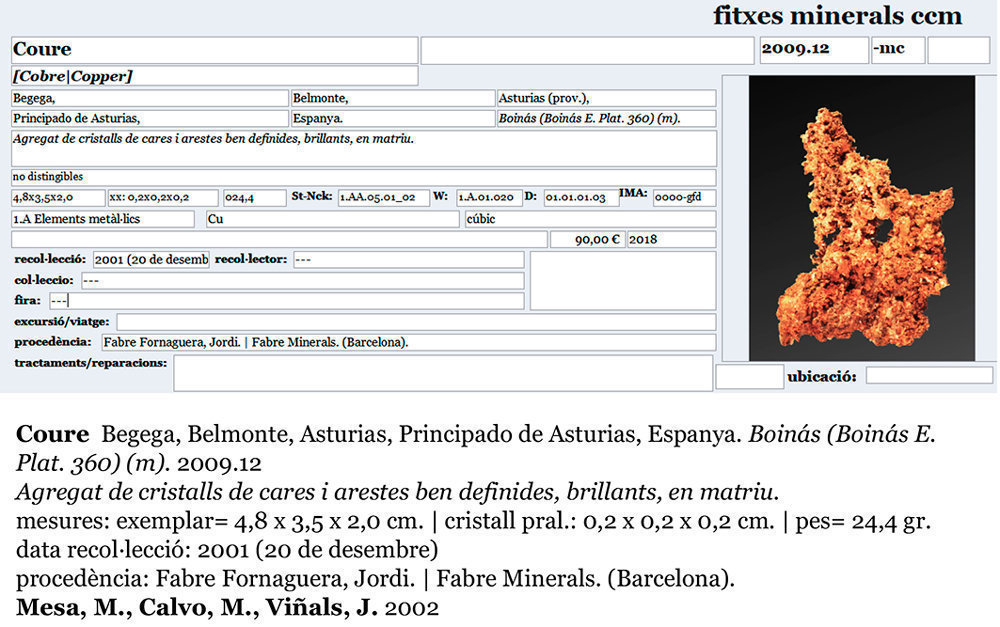Select the IMA field 0000-gfd
The image size is (1000, 627).
(x=684, y=198)
